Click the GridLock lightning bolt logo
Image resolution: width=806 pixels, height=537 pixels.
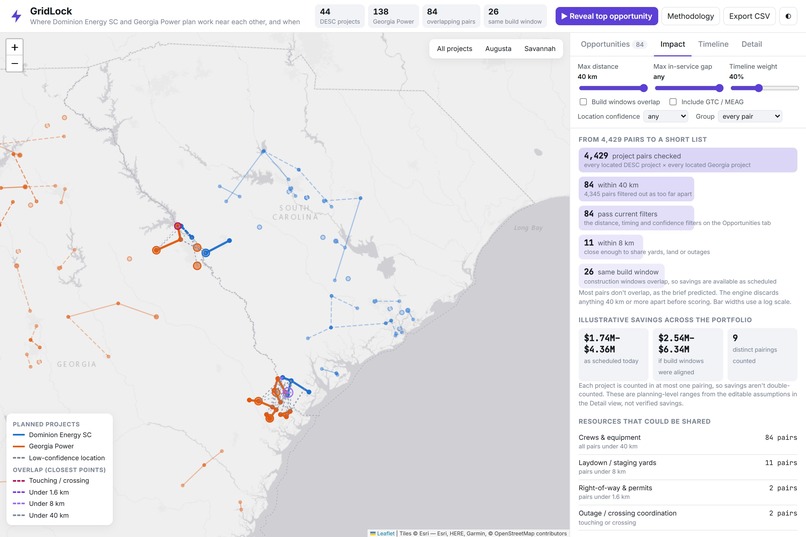[x=16, y=16]
